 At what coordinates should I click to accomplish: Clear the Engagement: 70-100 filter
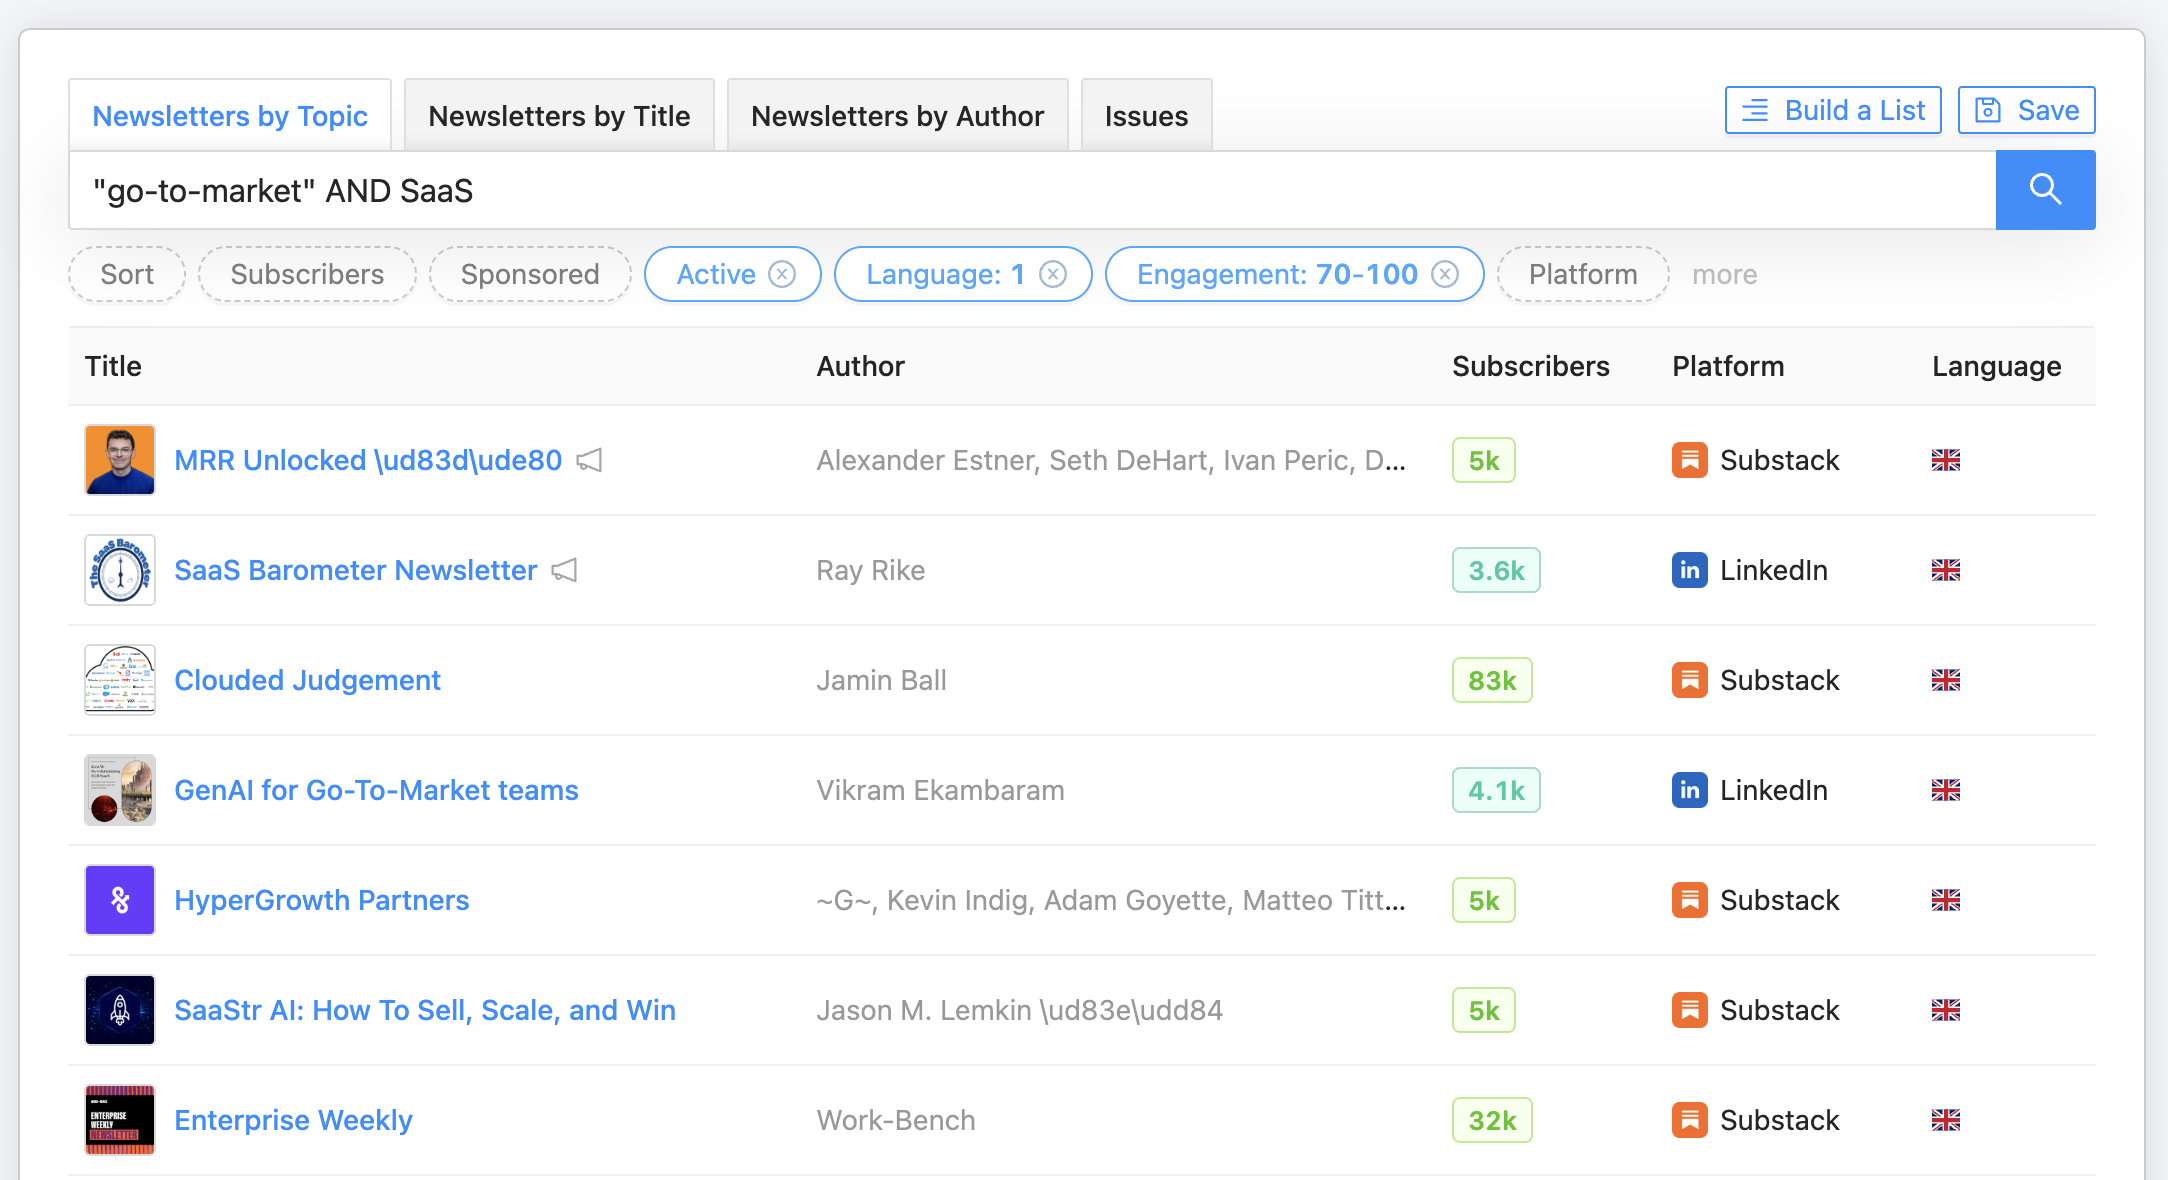click(x=1444, y=274)
